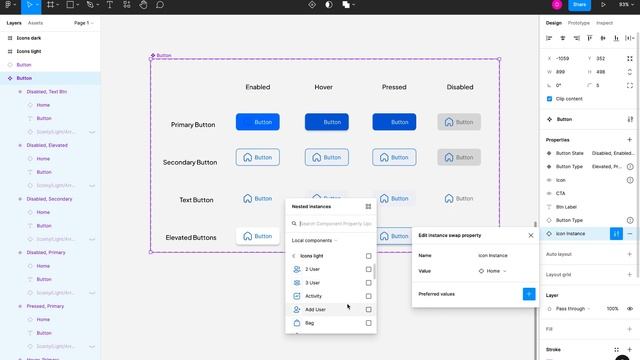Click the align horizontal centers icon
This screenshot has height=360, width=640.
tap(562, 38)
